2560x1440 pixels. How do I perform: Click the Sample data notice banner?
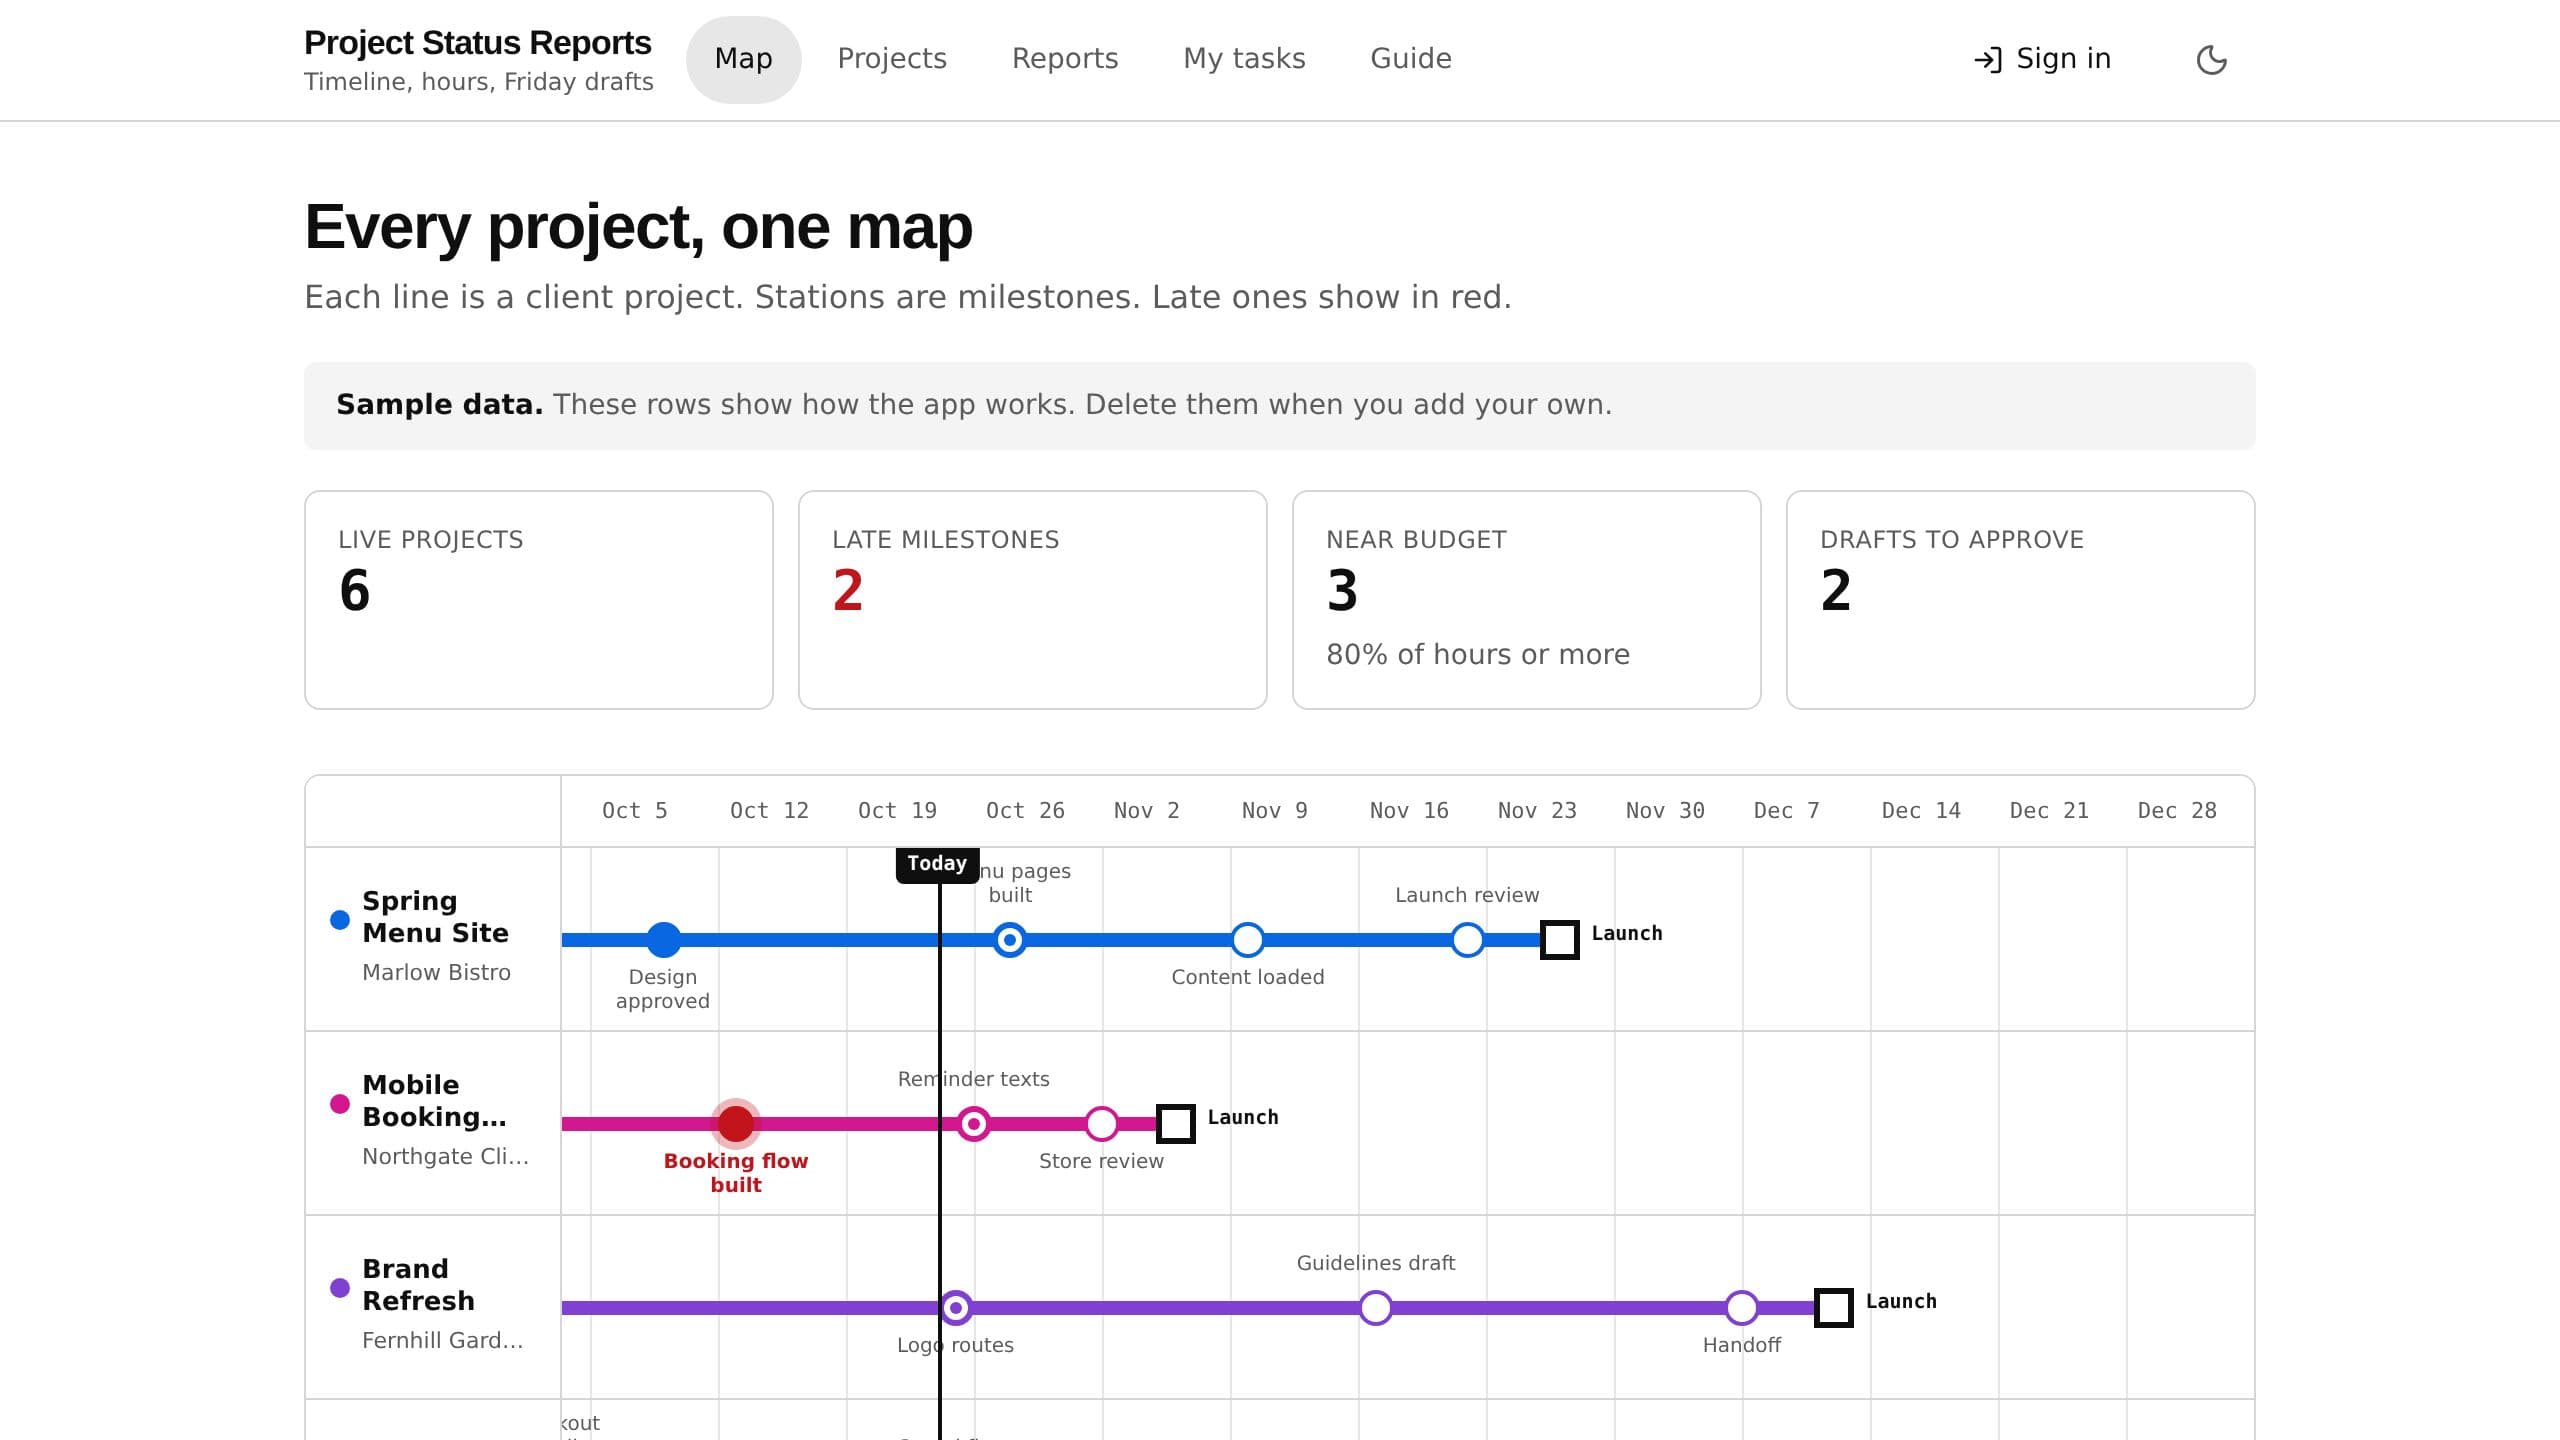point(1280,406)
